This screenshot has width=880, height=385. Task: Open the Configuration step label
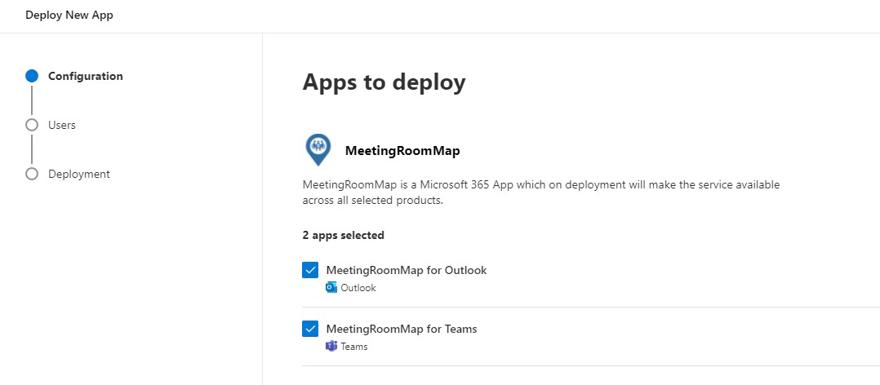(x=85, y=76)
